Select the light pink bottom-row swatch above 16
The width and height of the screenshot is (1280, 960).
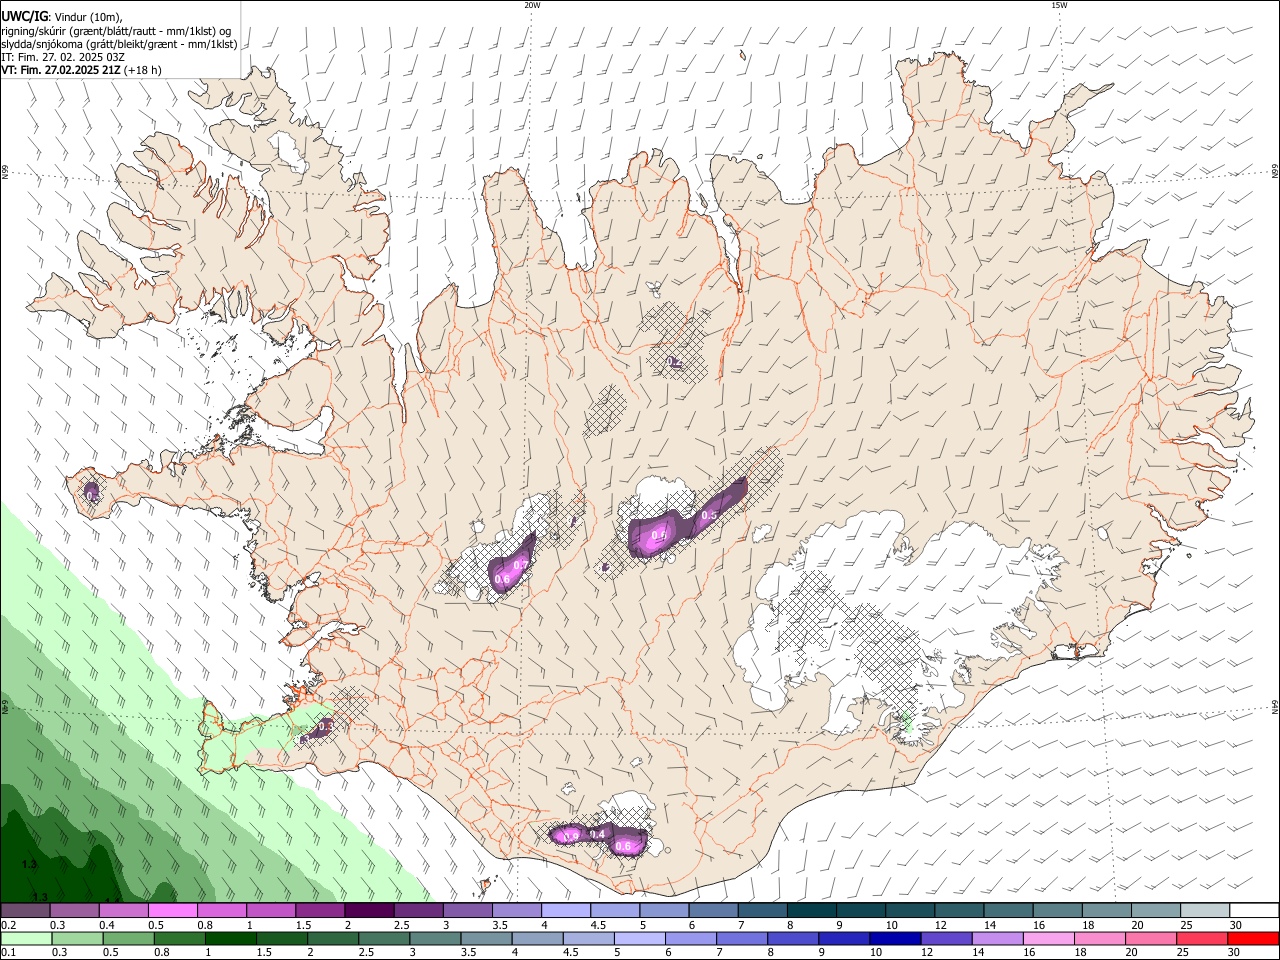point(1048,938)
